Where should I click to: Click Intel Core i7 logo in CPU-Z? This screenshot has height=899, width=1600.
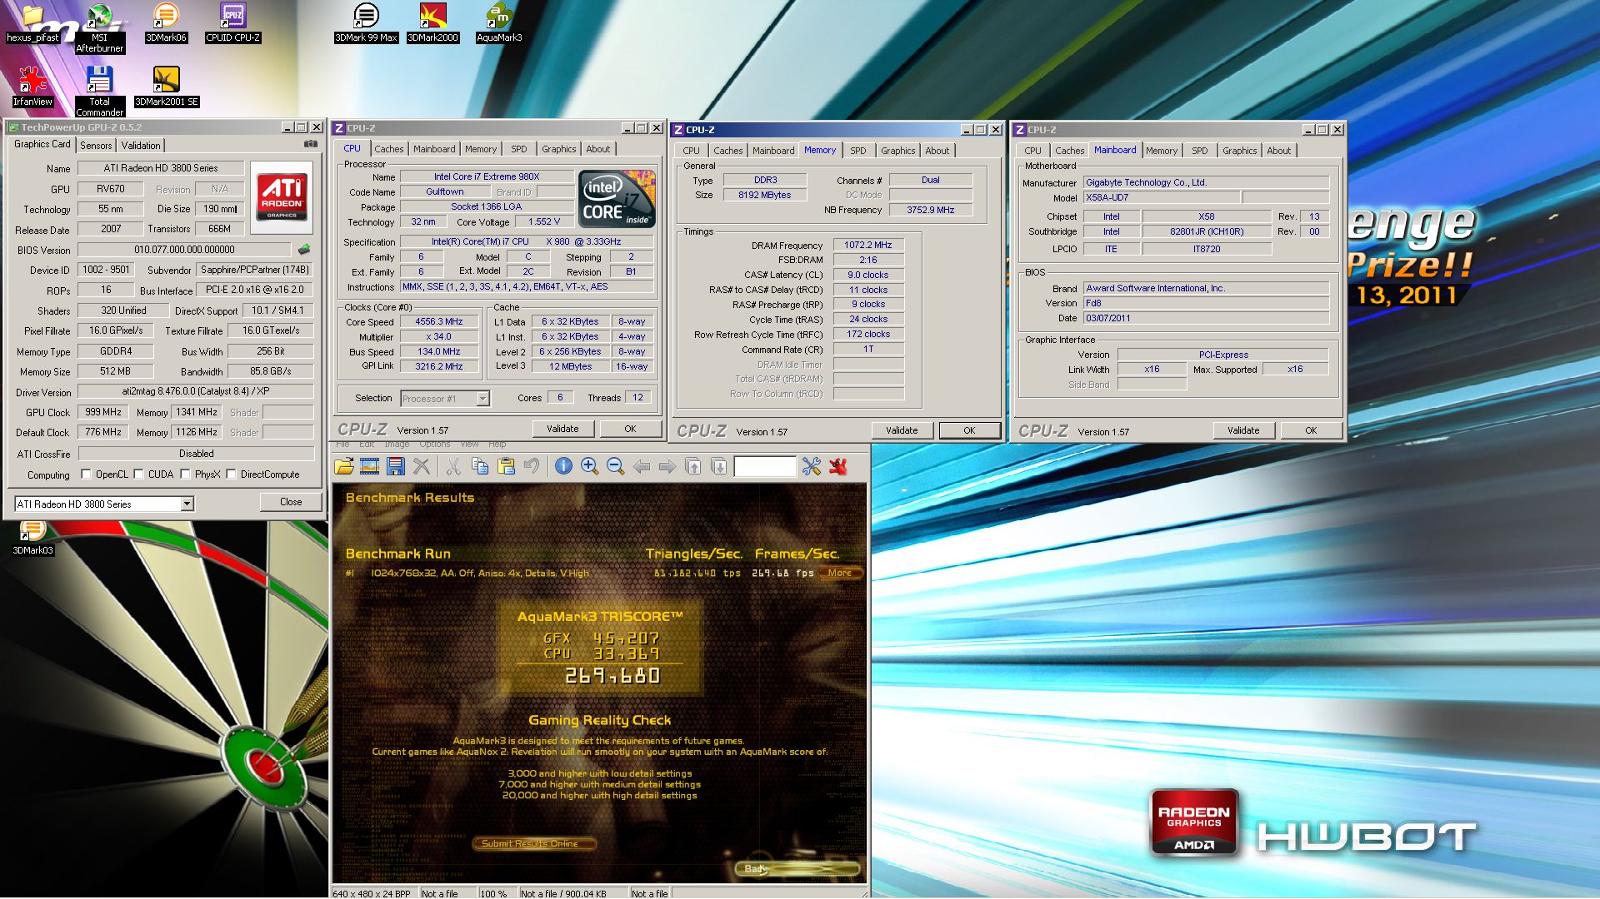[616, 199]
